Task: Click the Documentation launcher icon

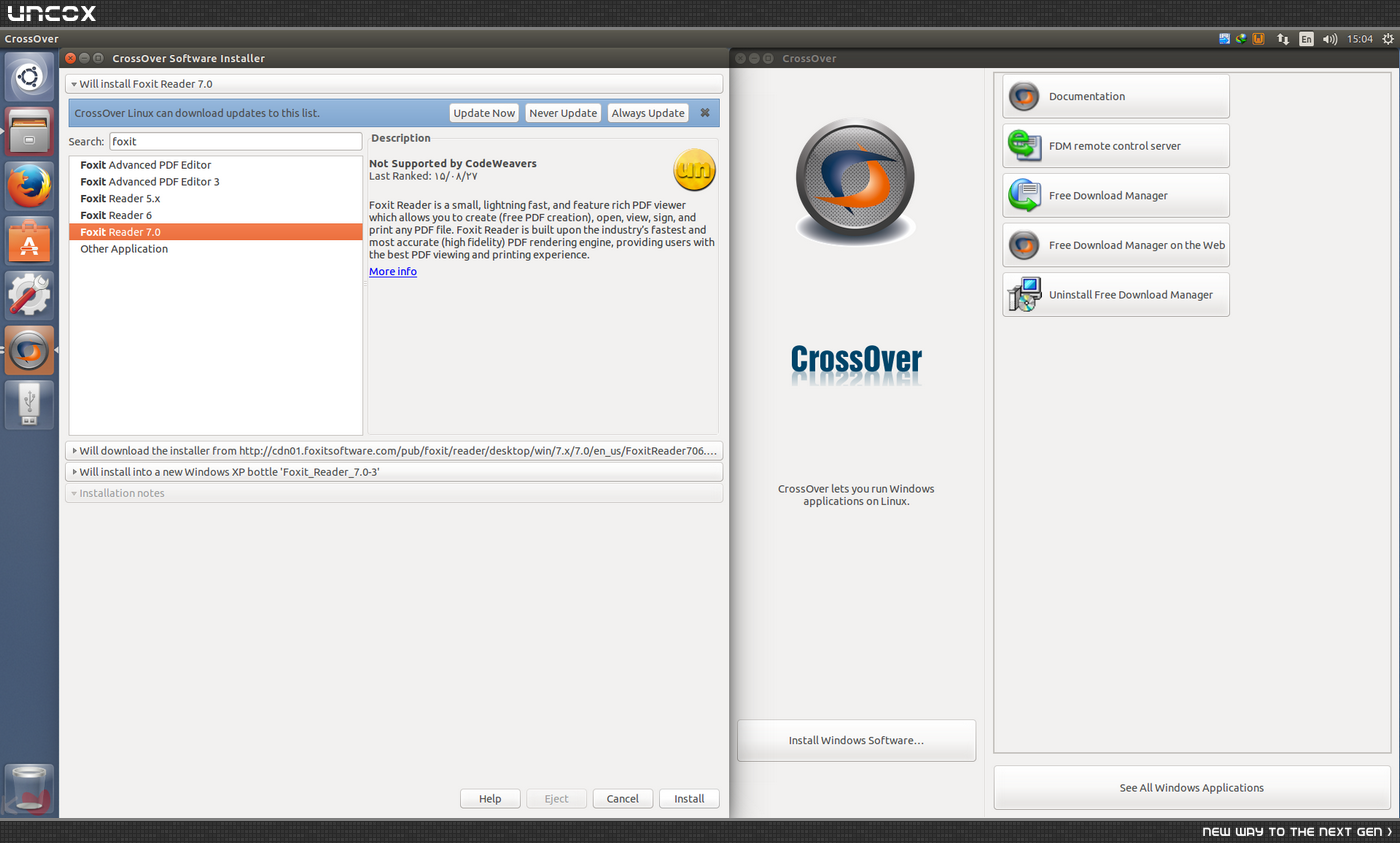Action: click(1024, 96)
